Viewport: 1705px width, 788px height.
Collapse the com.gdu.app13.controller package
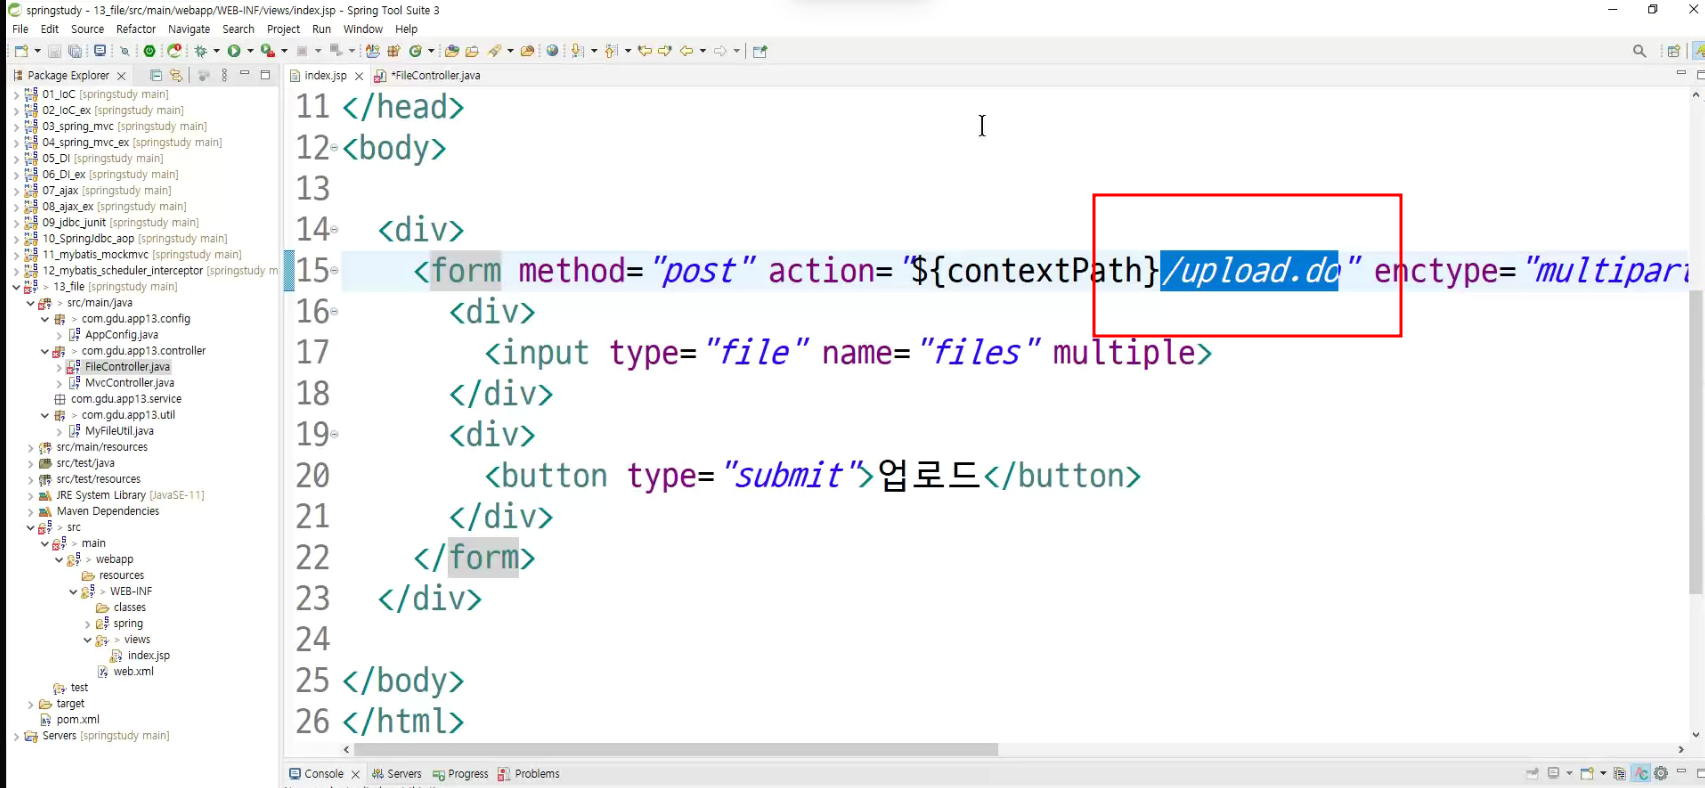[45, 351]
